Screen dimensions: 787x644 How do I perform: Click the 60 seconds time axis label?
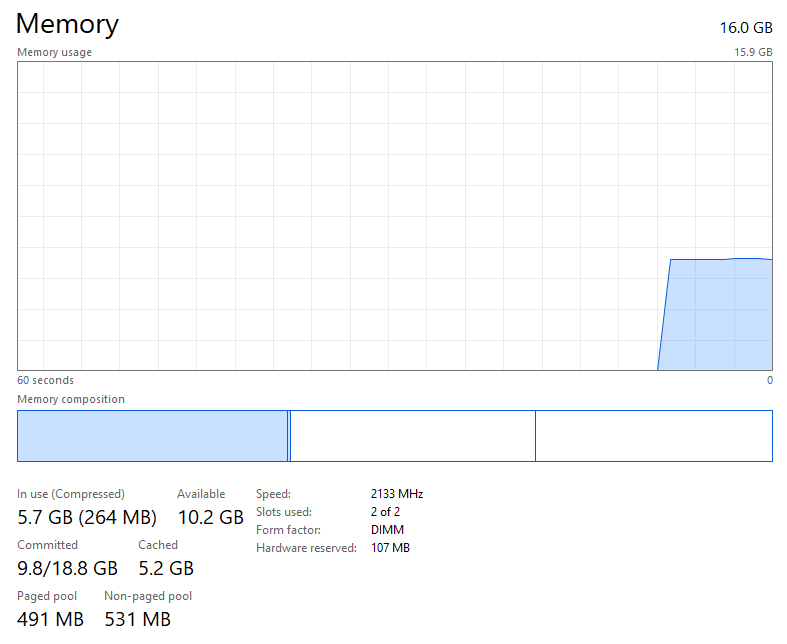coord(45,380)
